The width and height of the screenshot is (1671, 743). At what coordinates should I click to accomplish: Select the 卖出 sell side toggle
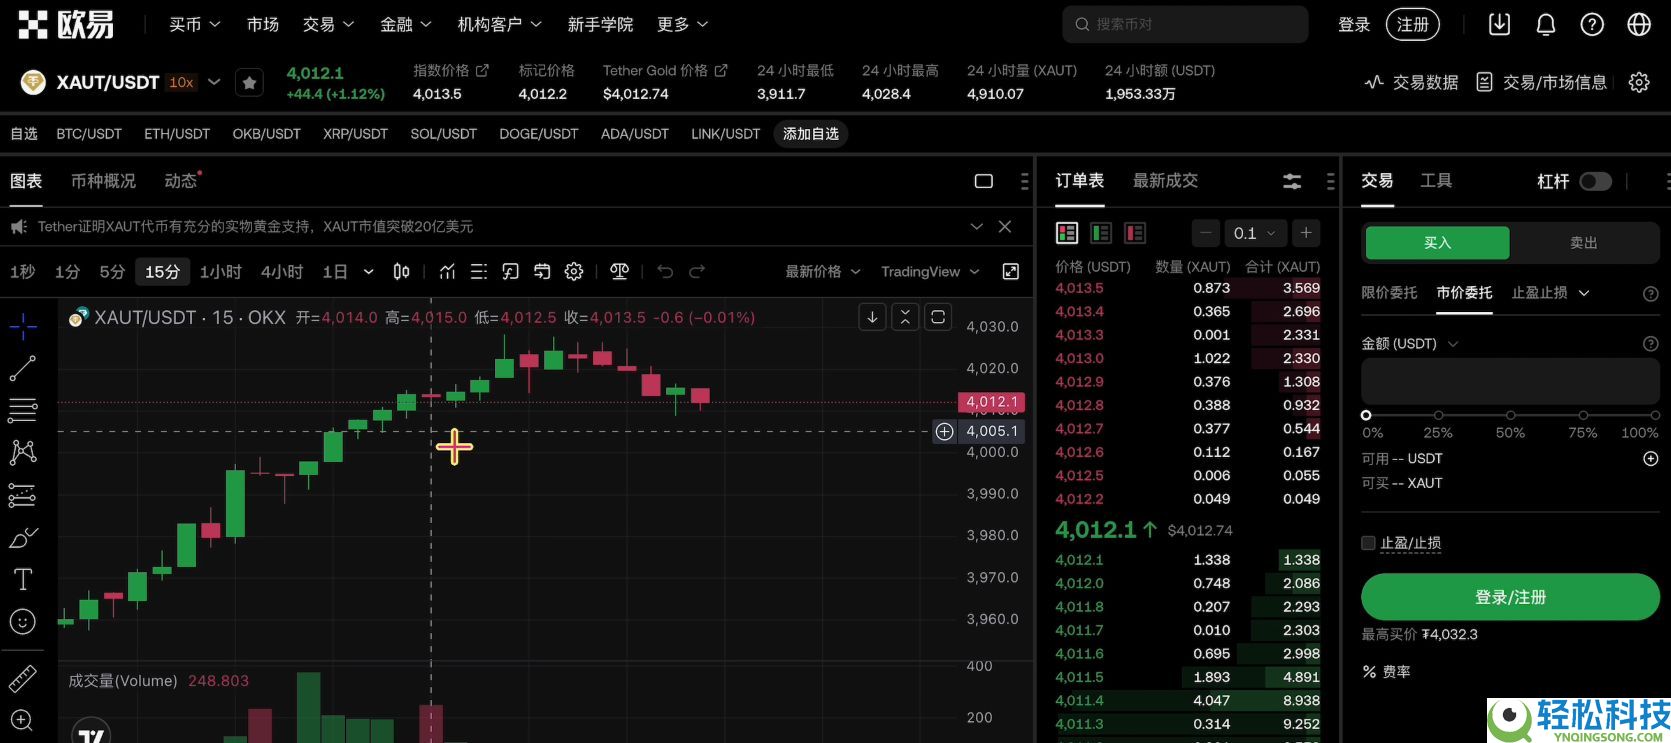[x=1584, y=243]
